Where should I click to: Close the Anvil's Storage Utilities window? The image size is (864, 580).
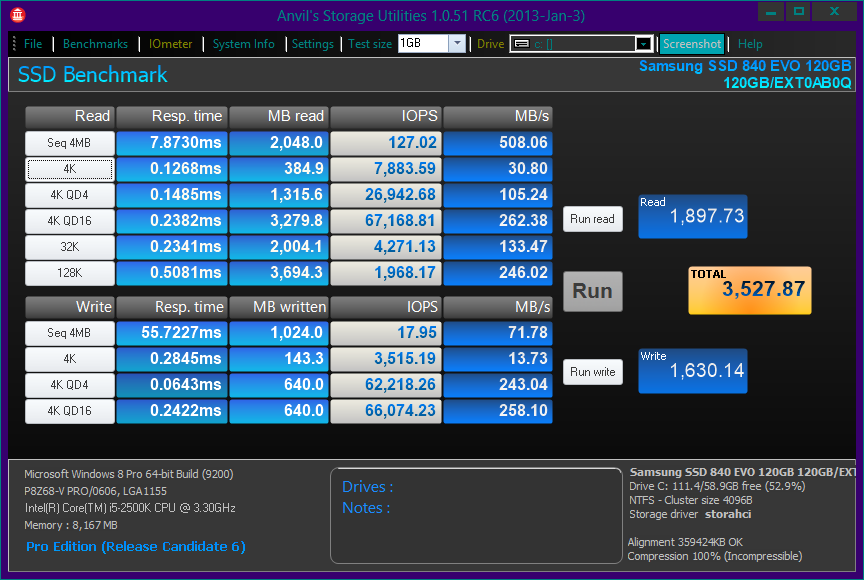tap(835, 12)
